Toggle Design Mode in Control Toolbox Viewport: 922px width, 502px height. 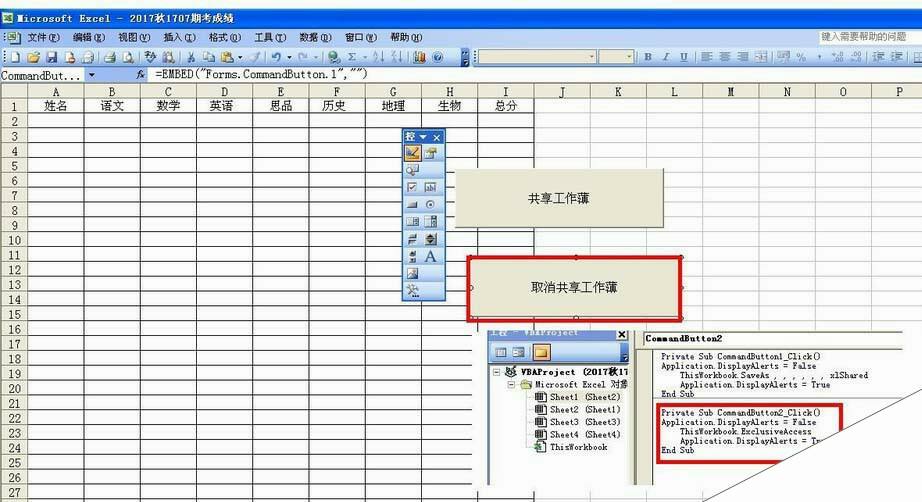pyautogui.click(x=412, y=153)
